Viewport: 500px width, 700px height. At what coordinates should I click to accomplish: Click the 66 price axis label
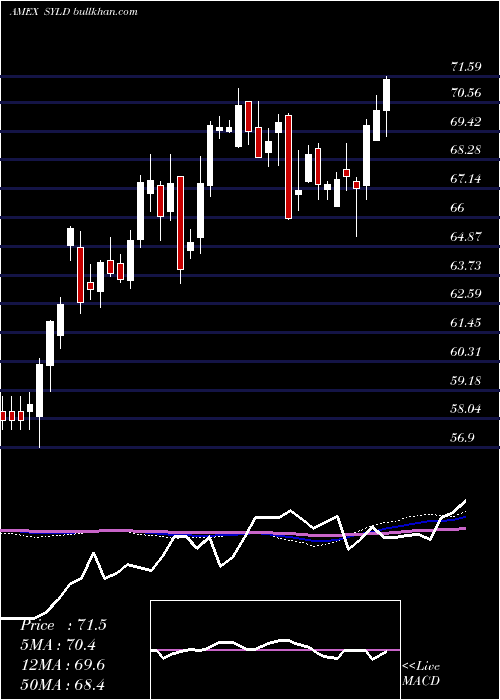click(x=458, y=208)
